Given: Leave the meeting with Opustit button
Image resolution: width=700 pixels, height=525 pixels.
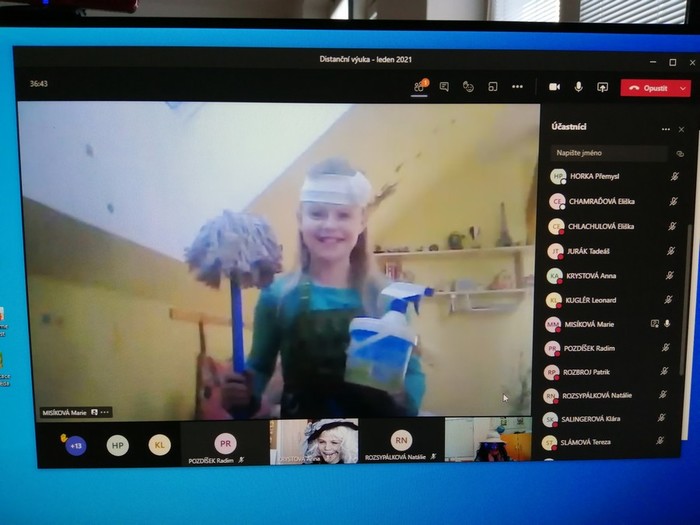Looking at the screenshot, I should coord(649,88).
